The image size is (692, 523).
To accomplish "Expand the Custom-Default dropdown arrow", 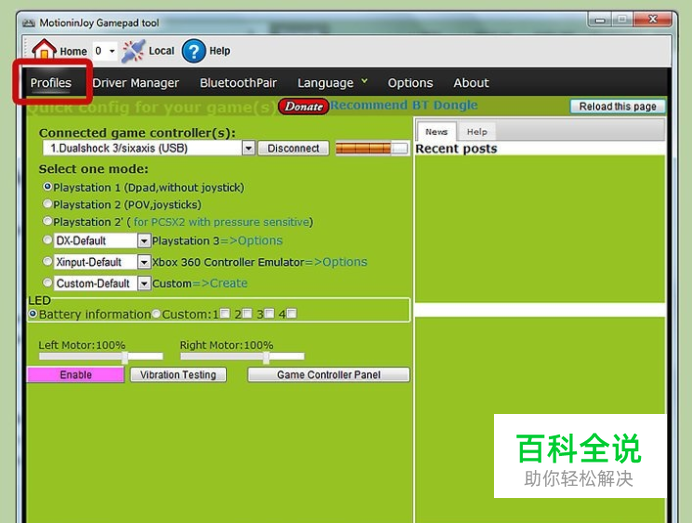I will pos(144,283).
